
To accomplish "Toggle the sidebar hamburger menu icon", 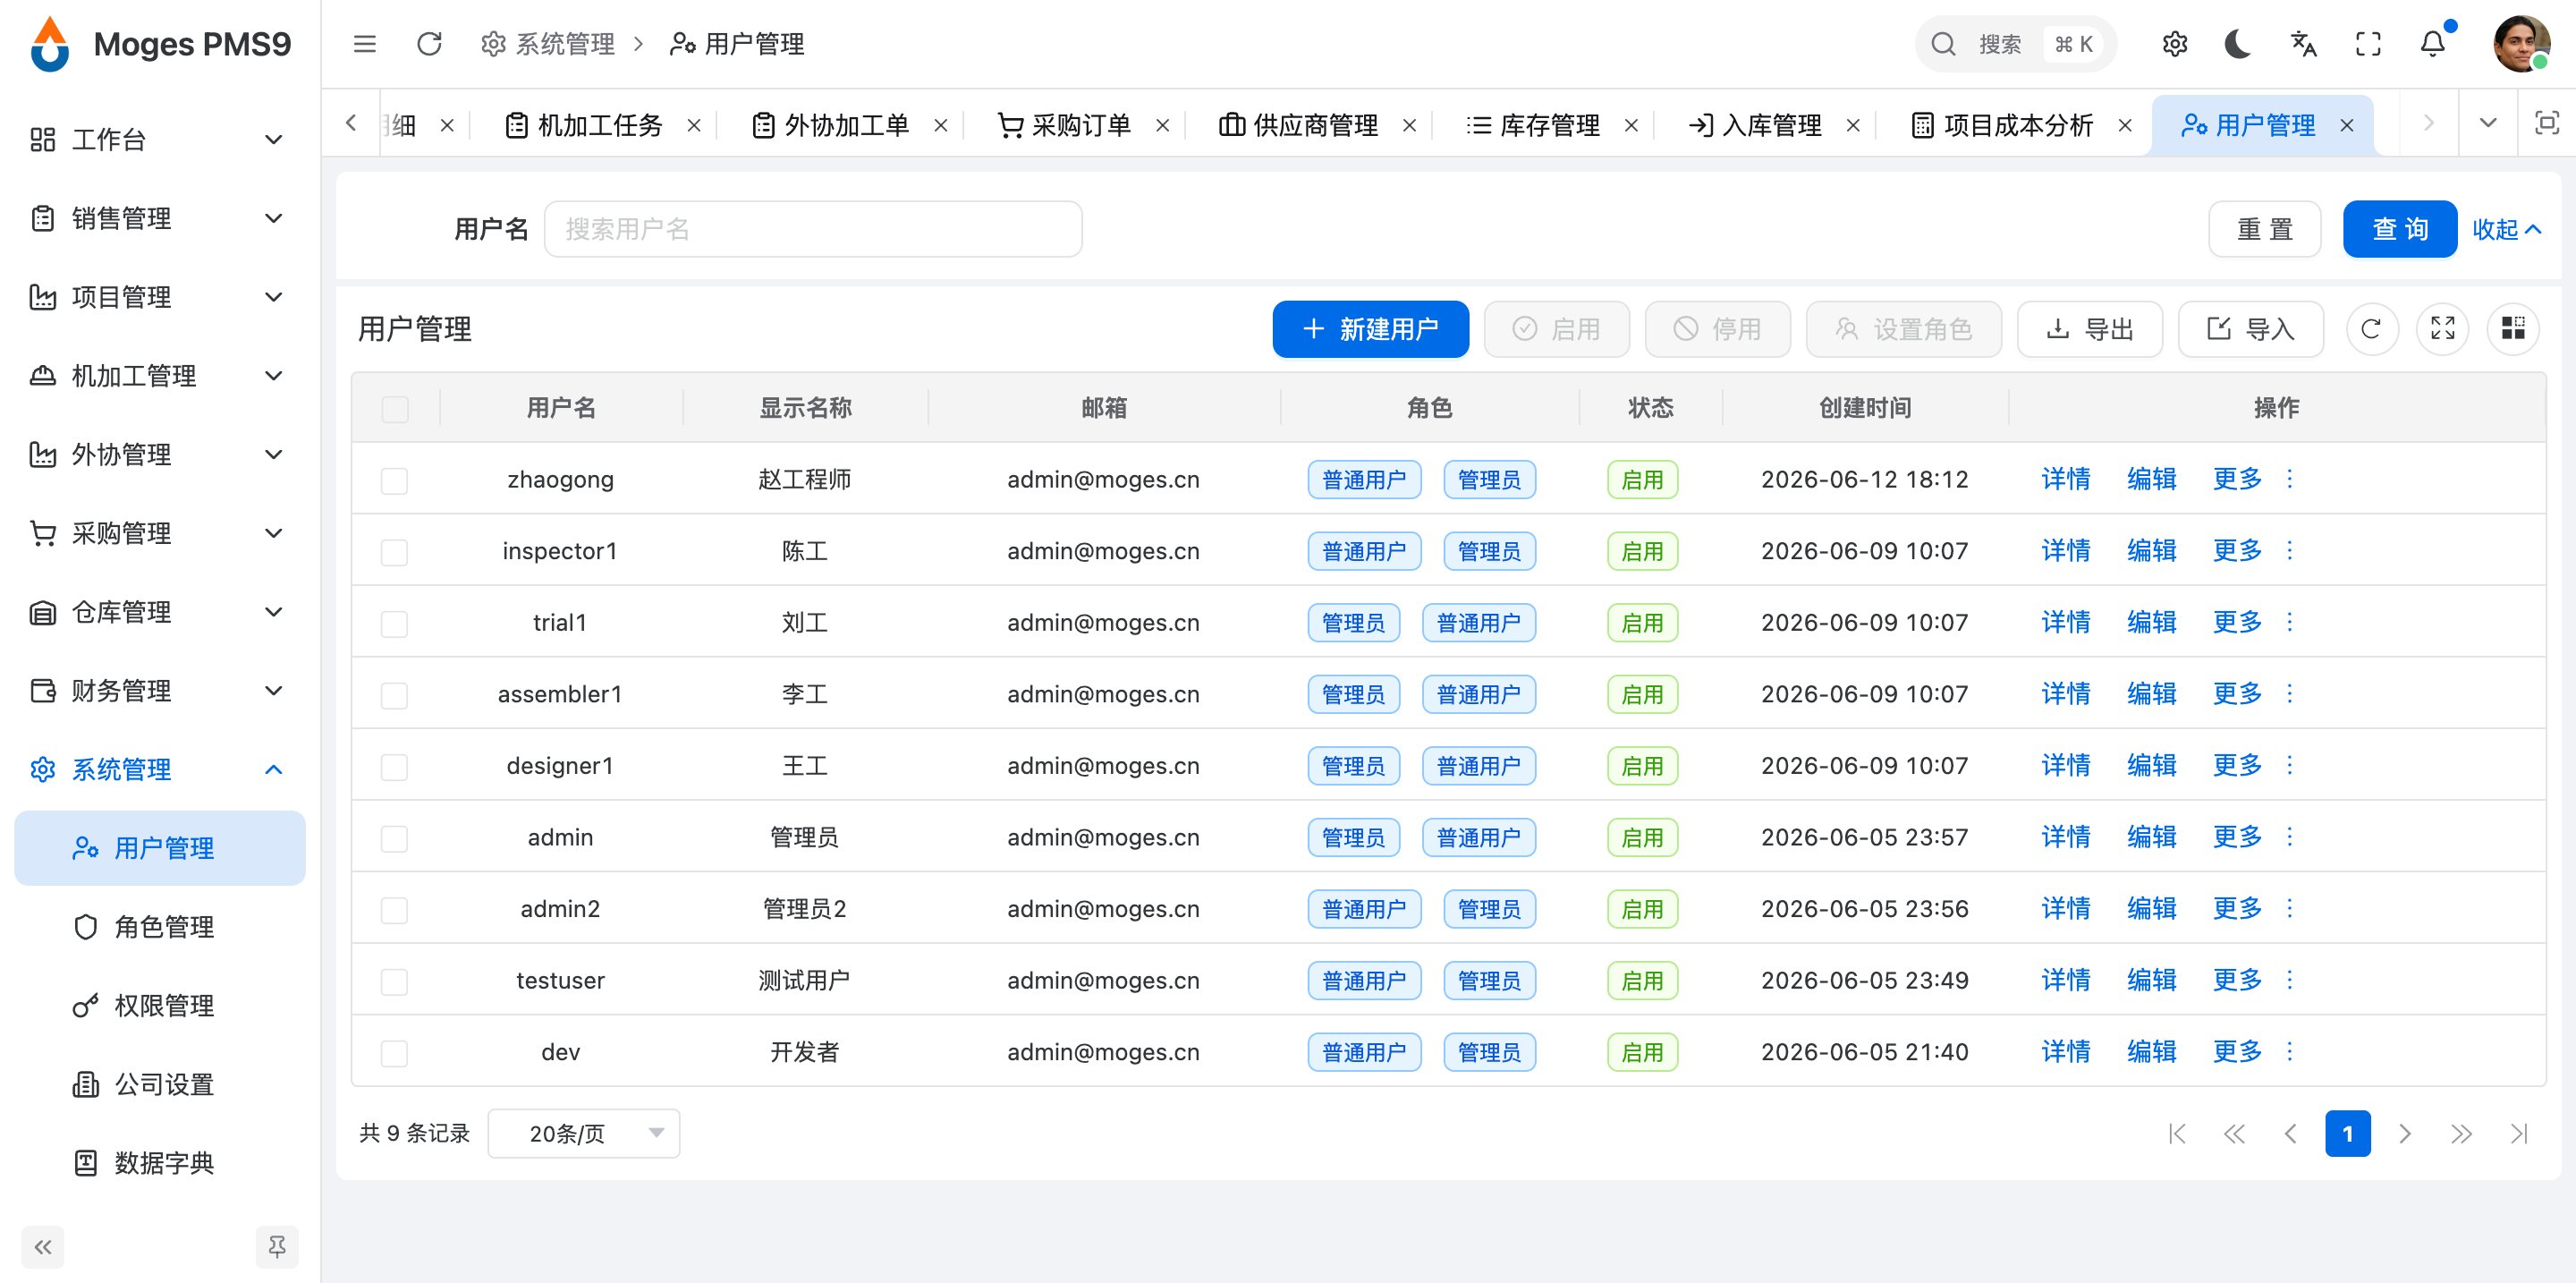I will click(x=365, y=44).
